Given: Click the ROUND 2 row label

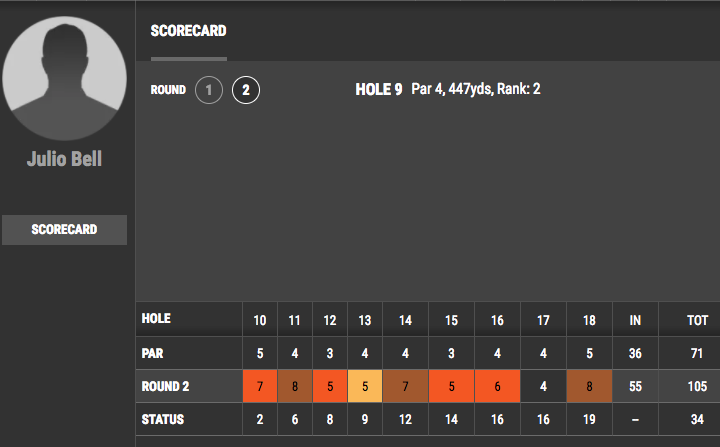Looking at the screenshot, I should [x=165, y=386].
